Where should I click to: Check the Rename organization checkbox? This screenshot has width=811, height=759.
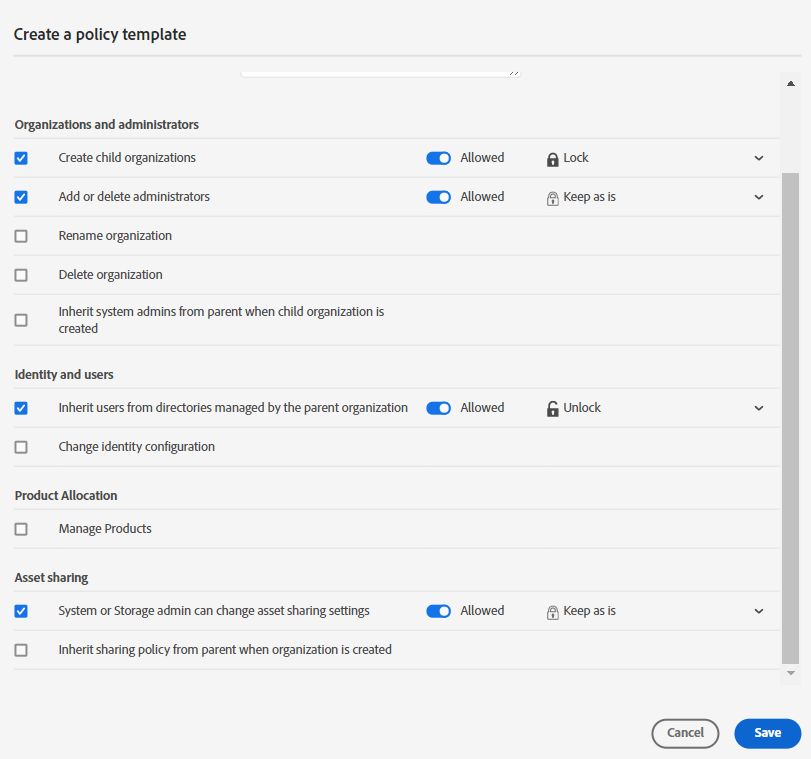[20, 235]
